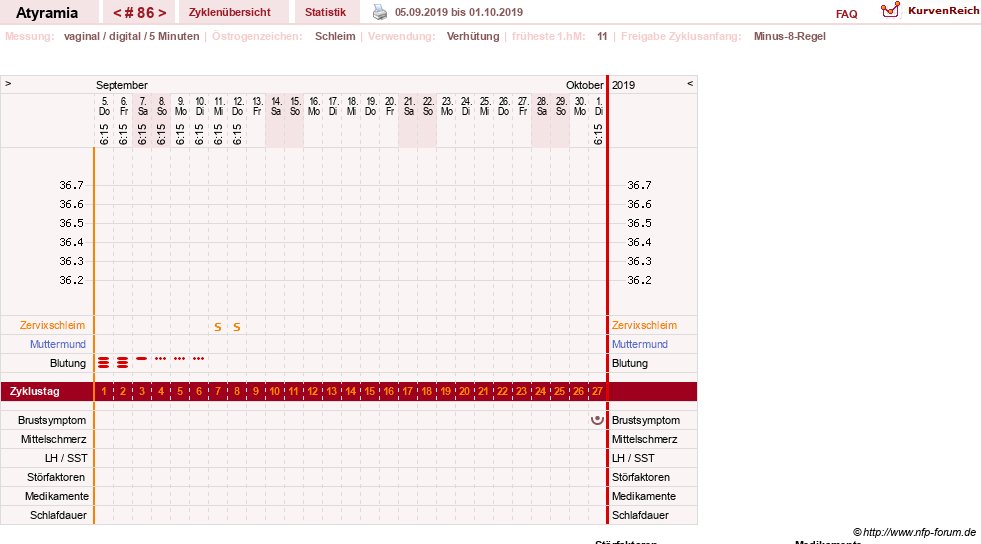
Task: Click the Oktober month label
Action: [584, 85]
